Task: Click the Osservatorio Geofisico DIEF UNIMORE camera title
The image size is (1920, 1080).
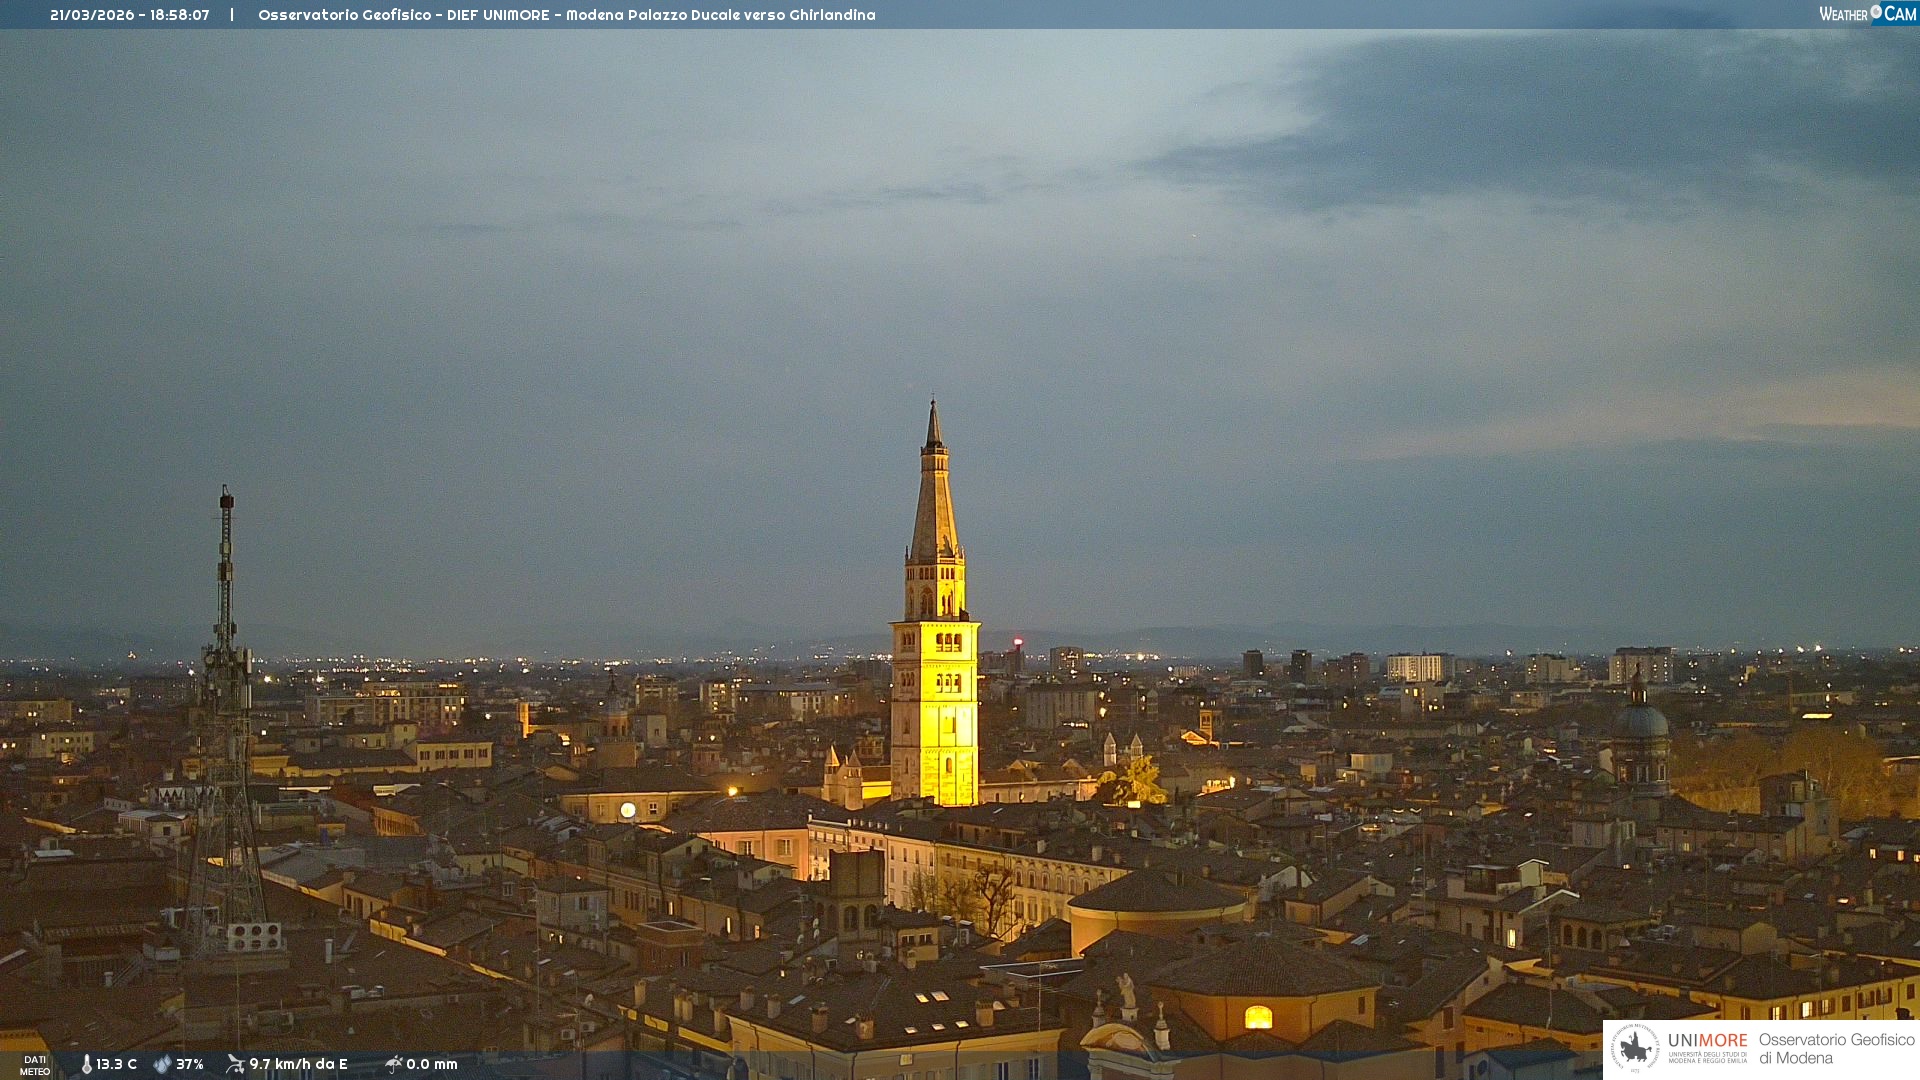Action: click(x=566, y=15)
